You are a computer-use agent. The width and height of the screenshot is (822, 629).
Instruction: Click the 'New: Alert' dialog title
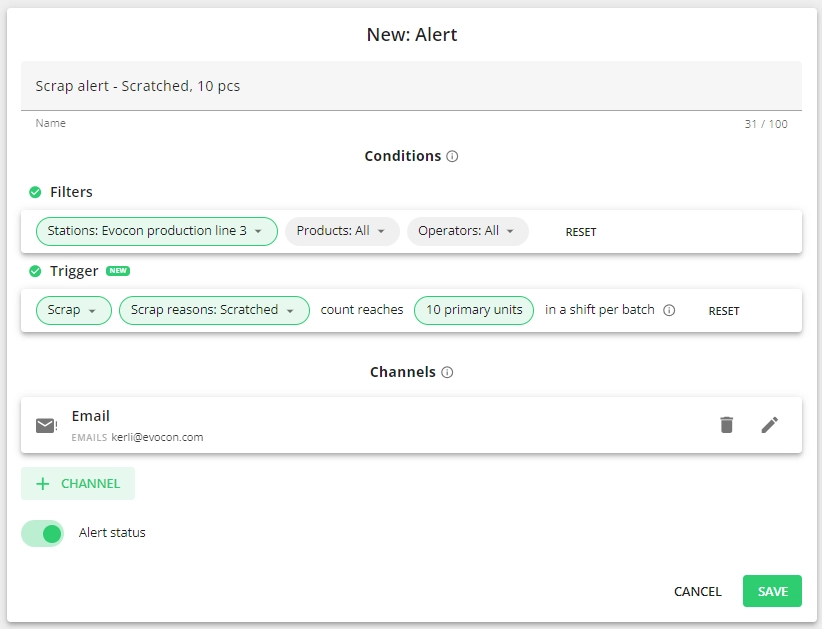point(412,35)
